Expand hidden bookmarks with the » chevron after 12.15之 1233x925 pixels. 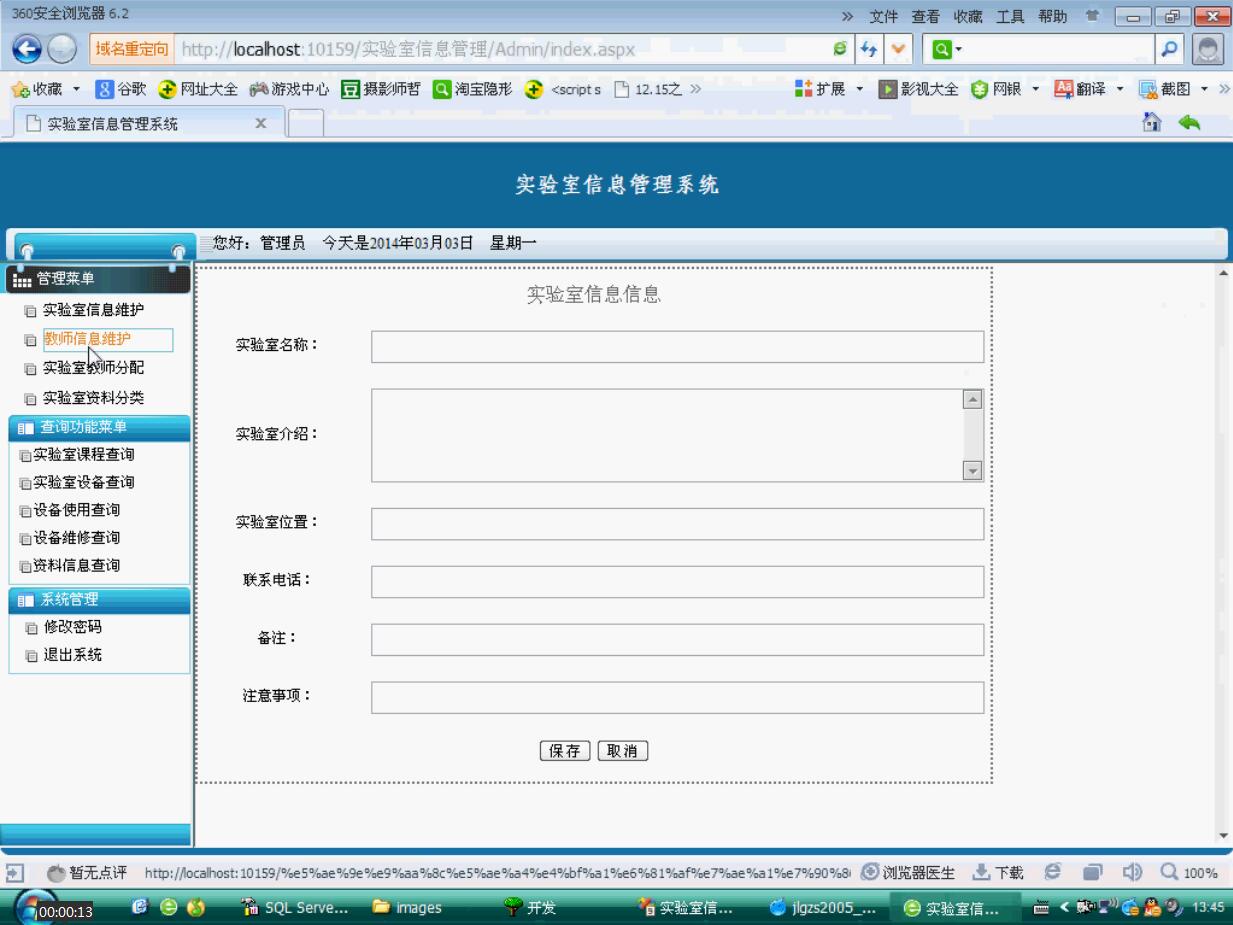pos(694,90)
